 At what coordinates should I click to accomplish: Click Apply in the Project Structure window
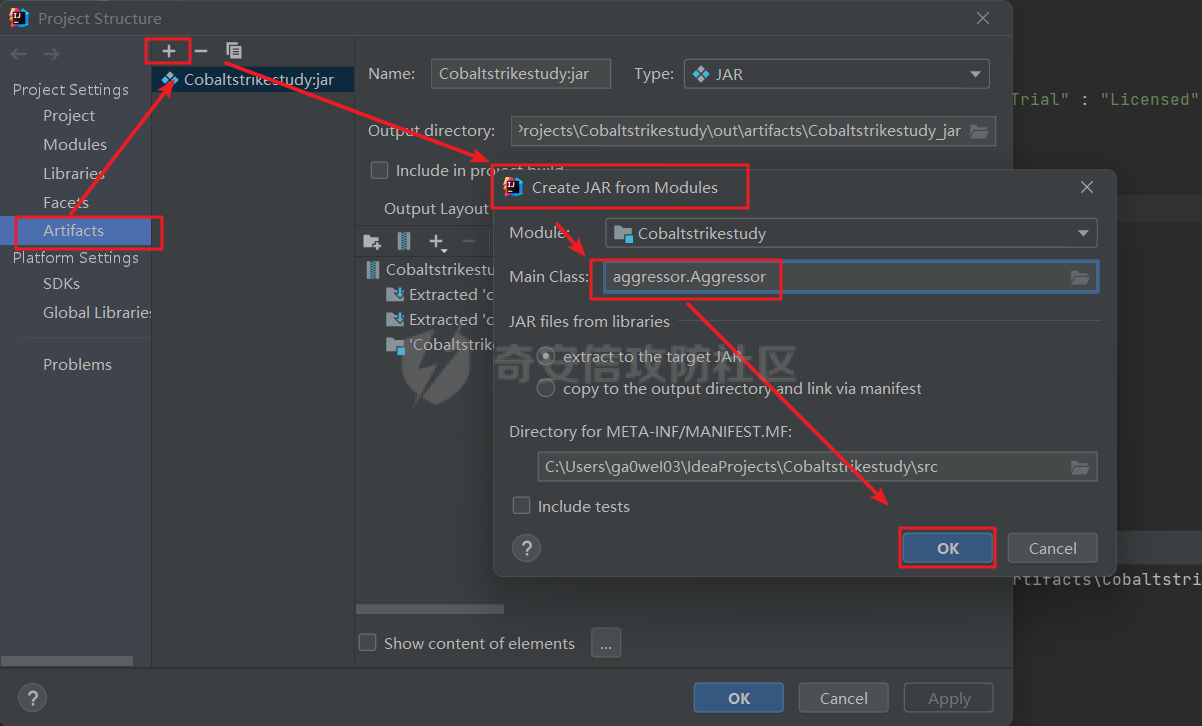949,698
